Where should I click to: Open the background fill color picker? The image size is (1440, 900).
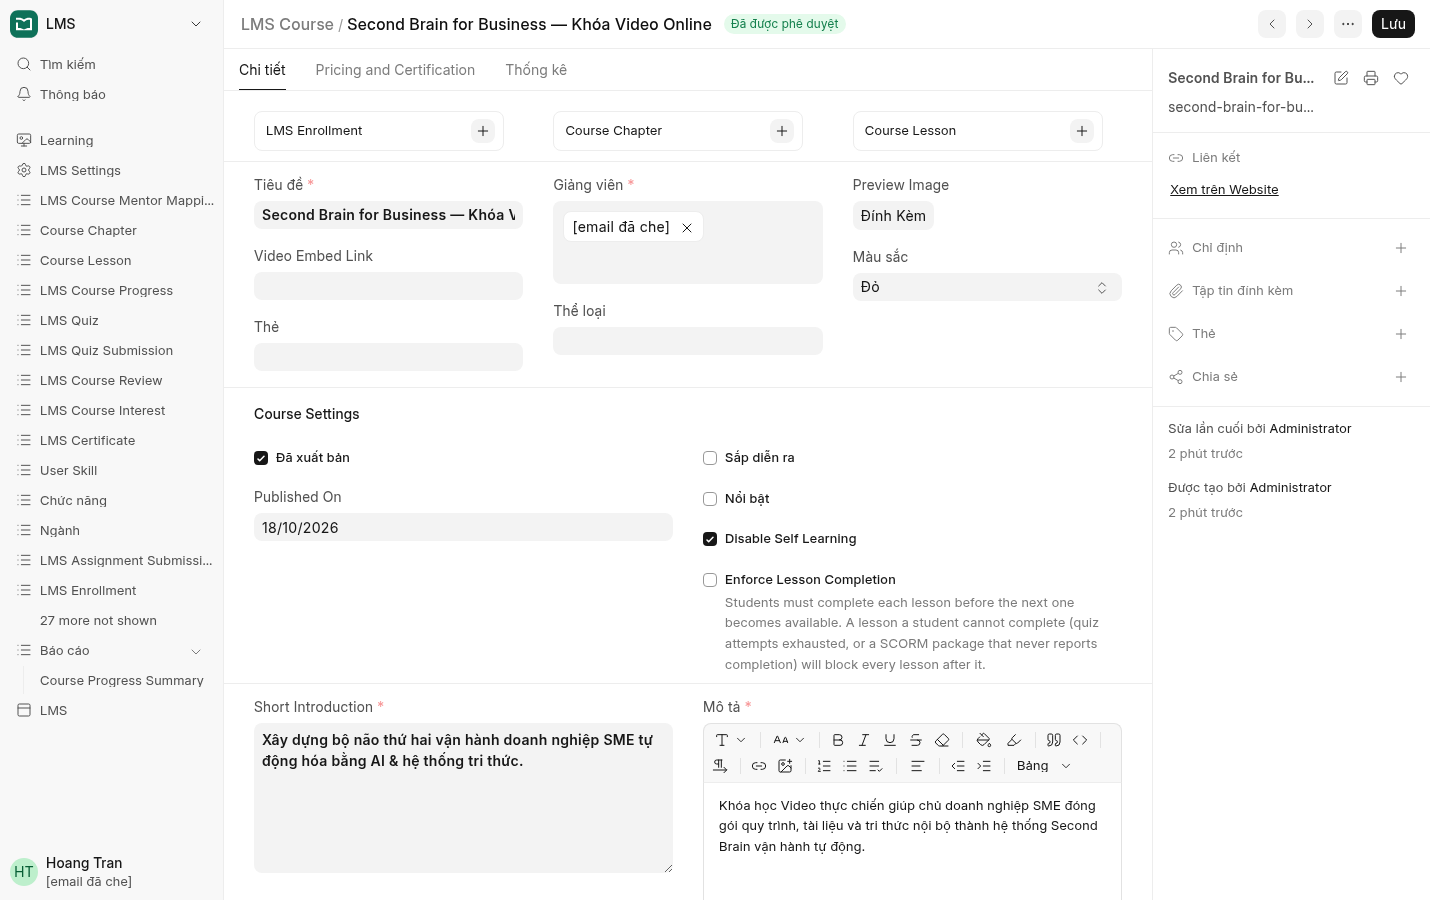point(984,740)
